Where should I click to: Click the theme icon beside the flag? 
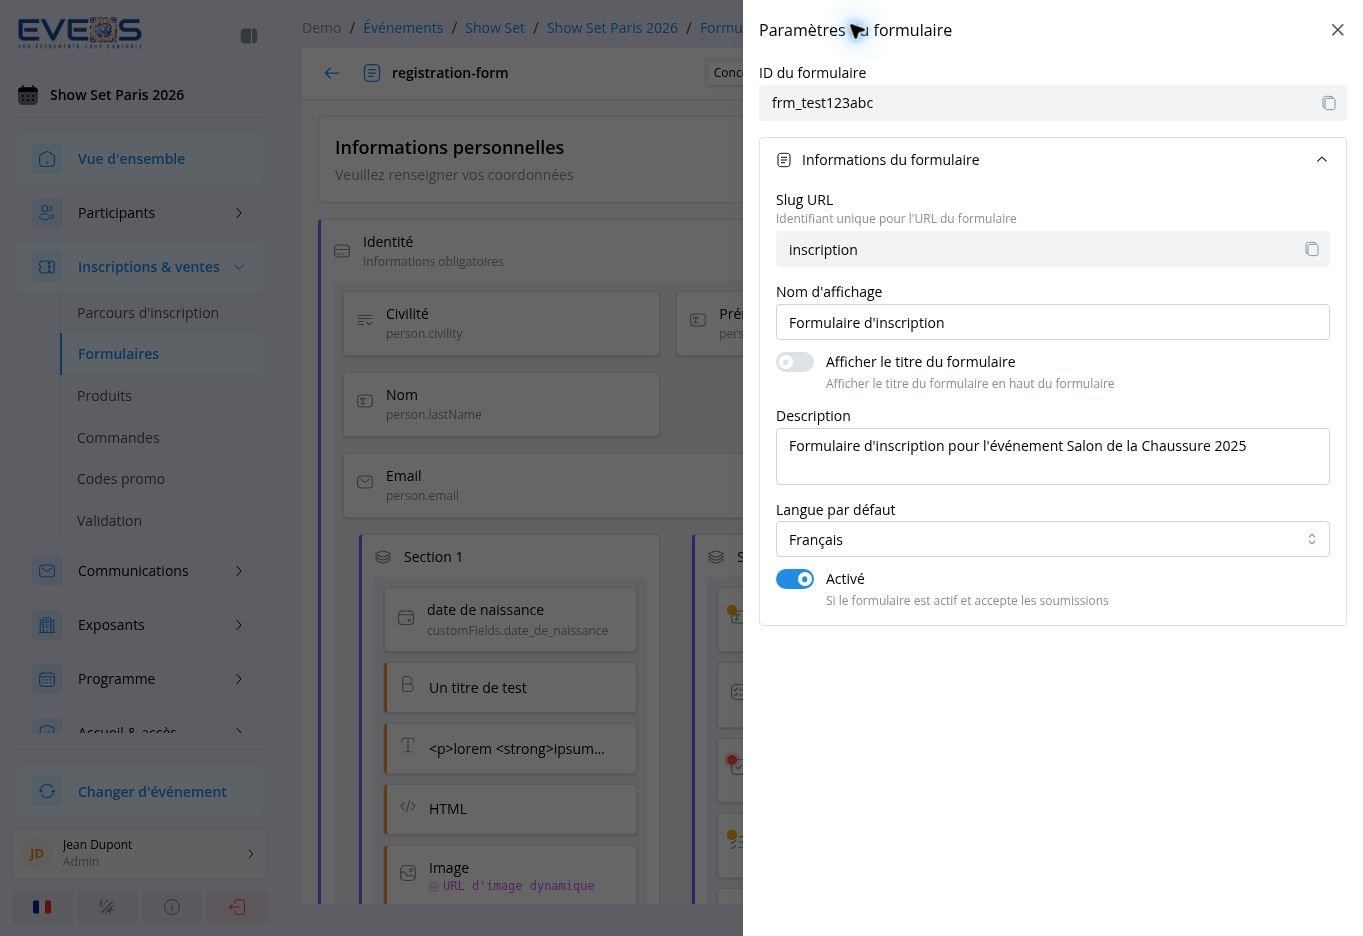point(107,907)
